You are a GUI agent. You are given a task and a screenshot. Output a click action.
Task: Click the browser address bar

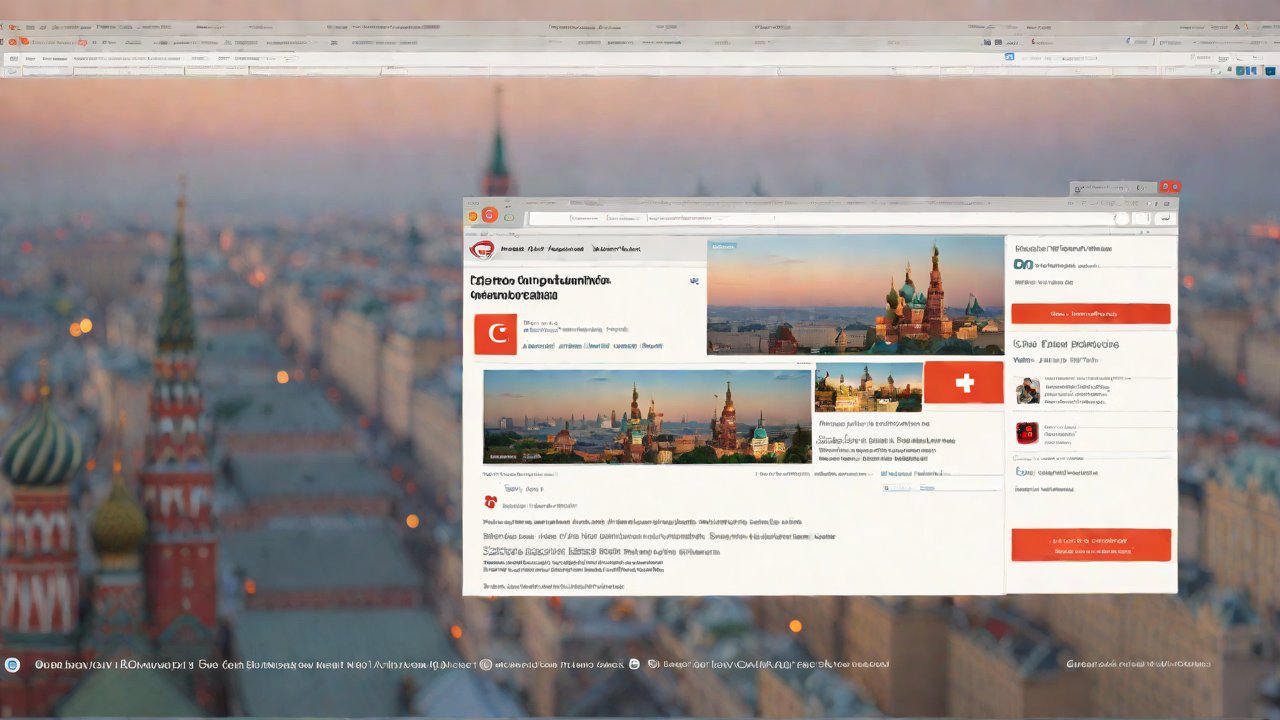[x=820, y=219]
